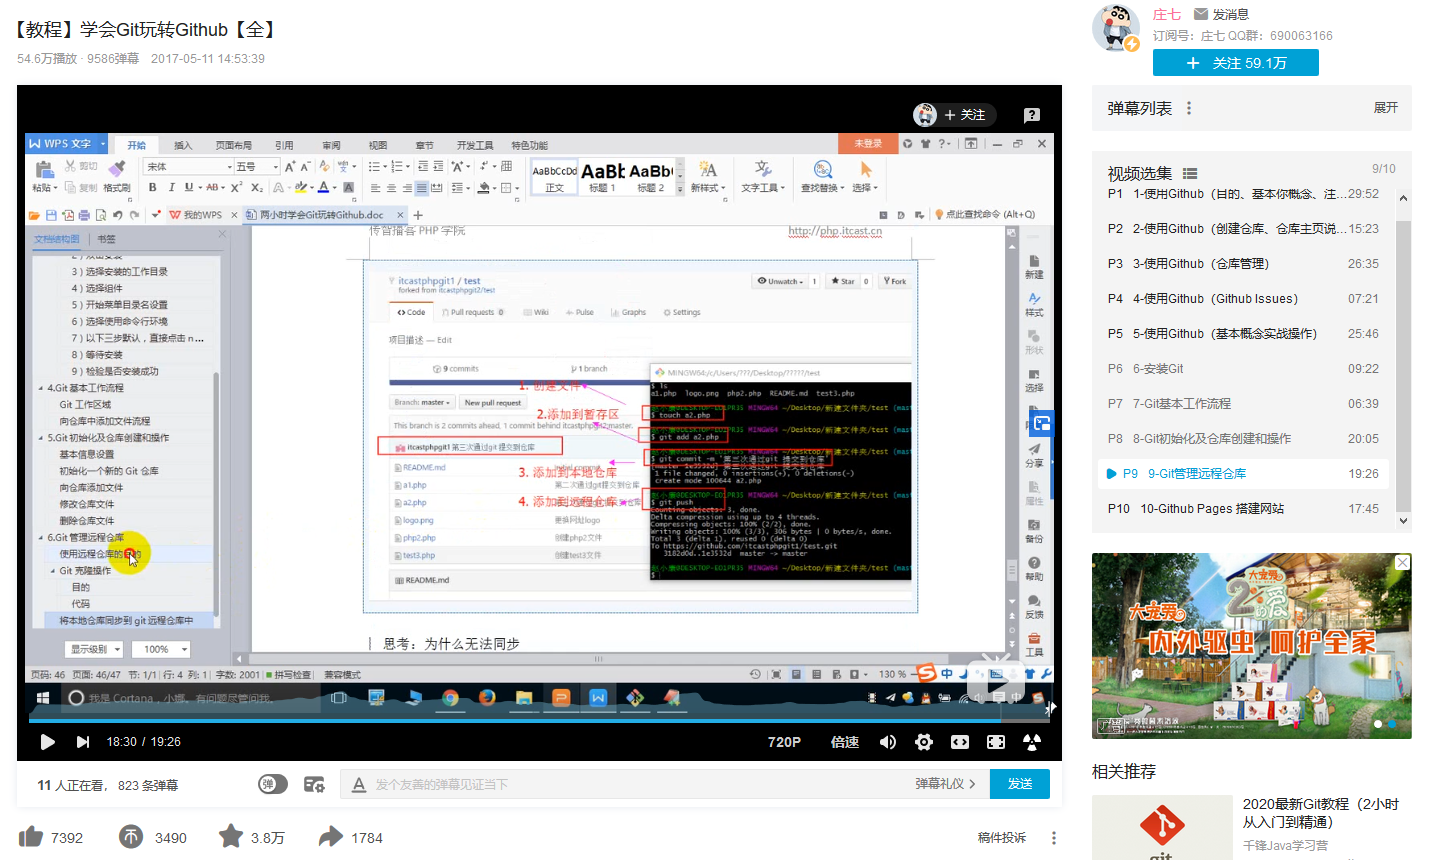Click the rightmost fullscreen icon in player controls

coord(1032,742)
